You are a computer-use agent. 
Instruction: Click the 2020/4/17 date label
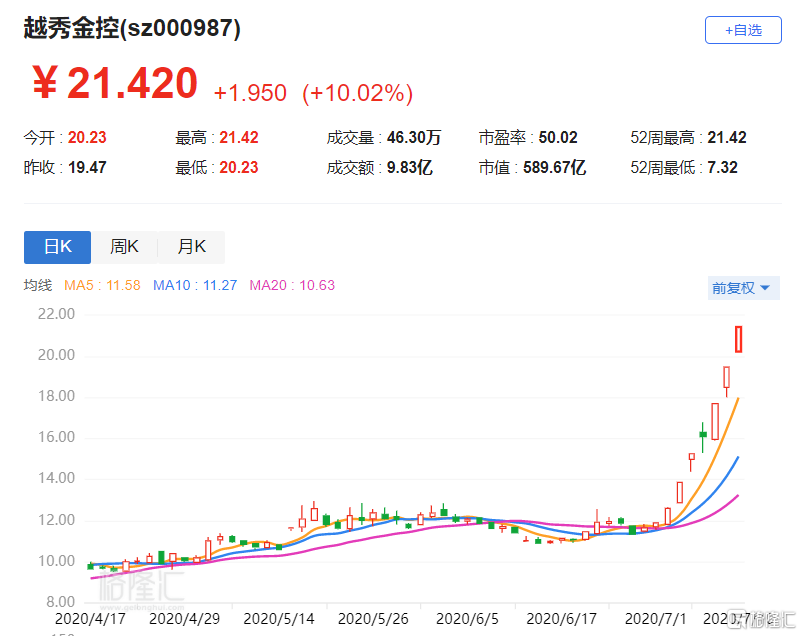click(90, 619)
